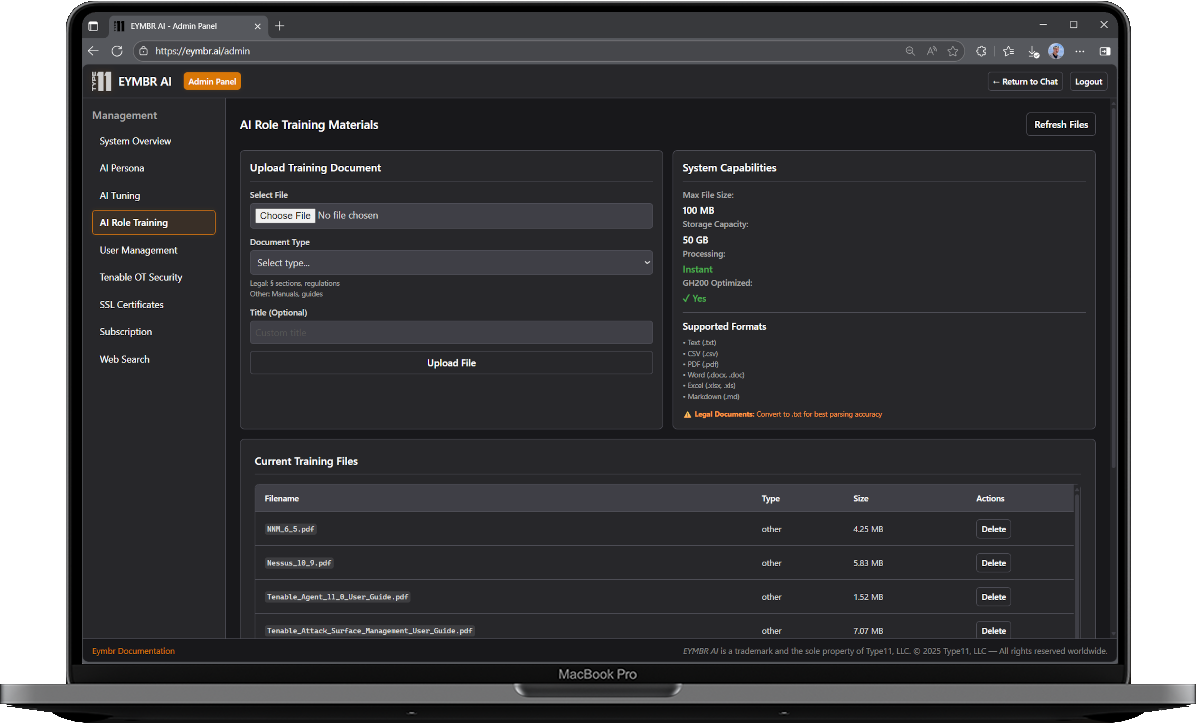Open the Favorites list icon
Image resolution: width=1196 pixels, height=724 pixels.
pyautogui.click(x=1010, y=51)
